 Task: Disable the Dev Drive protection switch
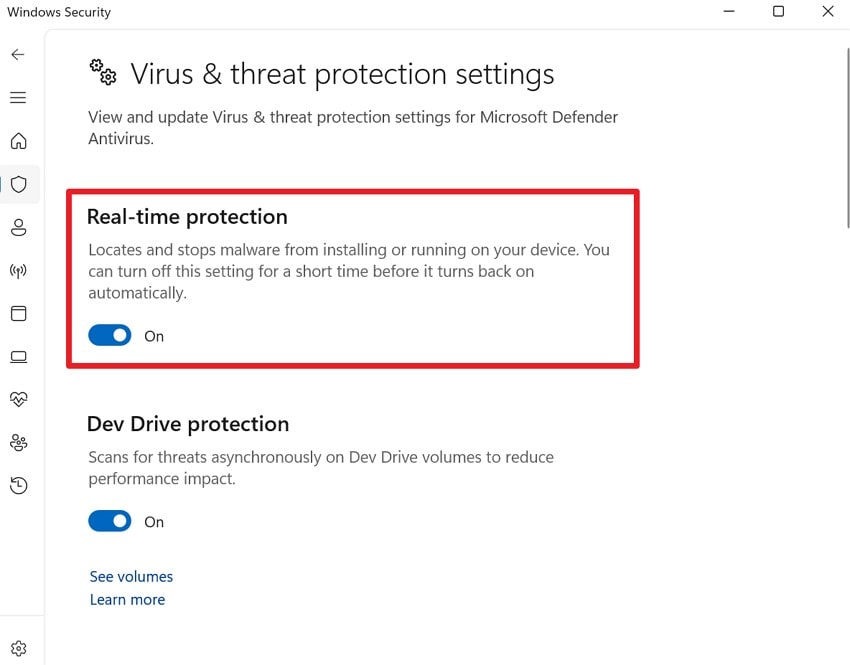point(110,522)
